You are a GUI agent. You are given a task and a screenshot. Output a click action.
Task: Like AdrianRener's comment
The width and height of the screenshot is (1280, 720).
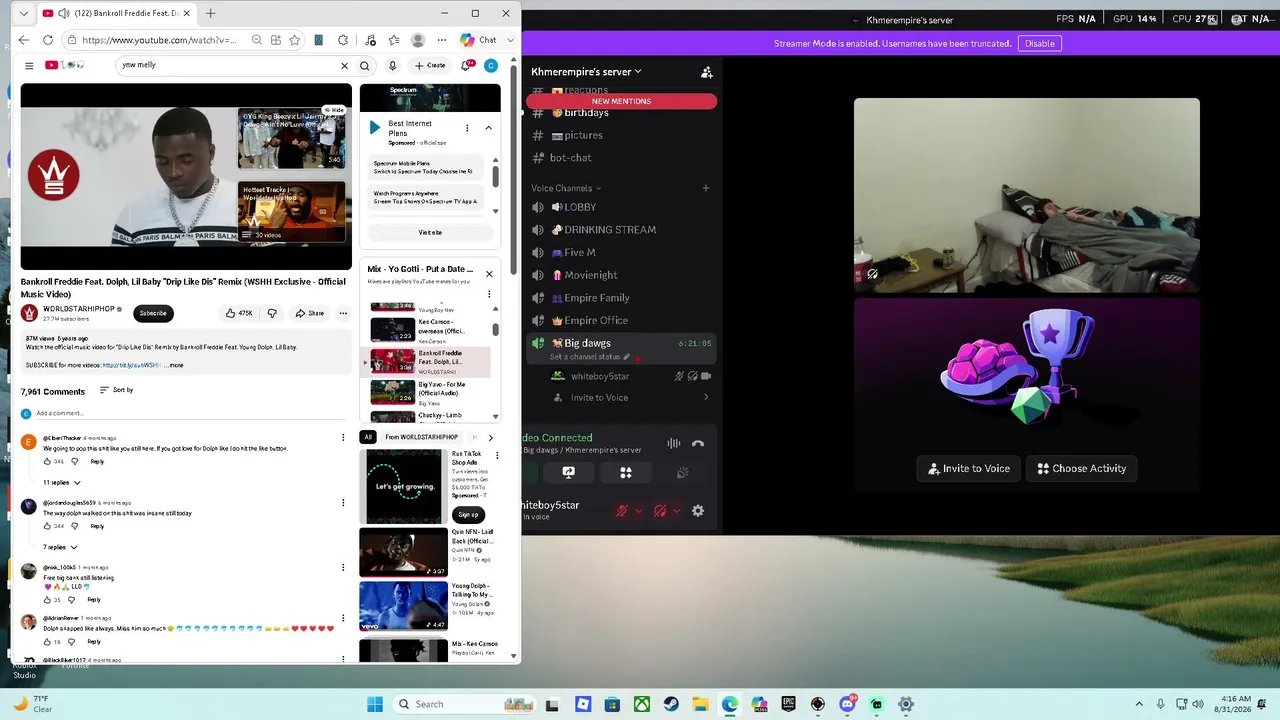click(x=47, y=642)
